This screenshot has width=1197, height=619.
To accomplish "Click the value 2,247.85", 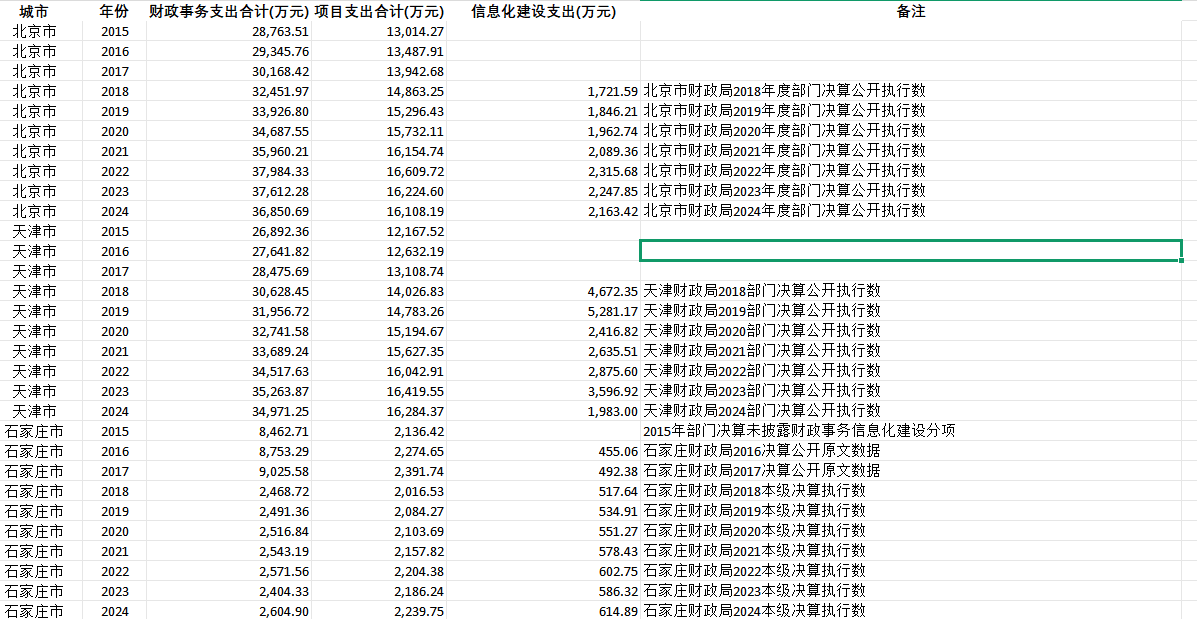I will tap(612, 191).
